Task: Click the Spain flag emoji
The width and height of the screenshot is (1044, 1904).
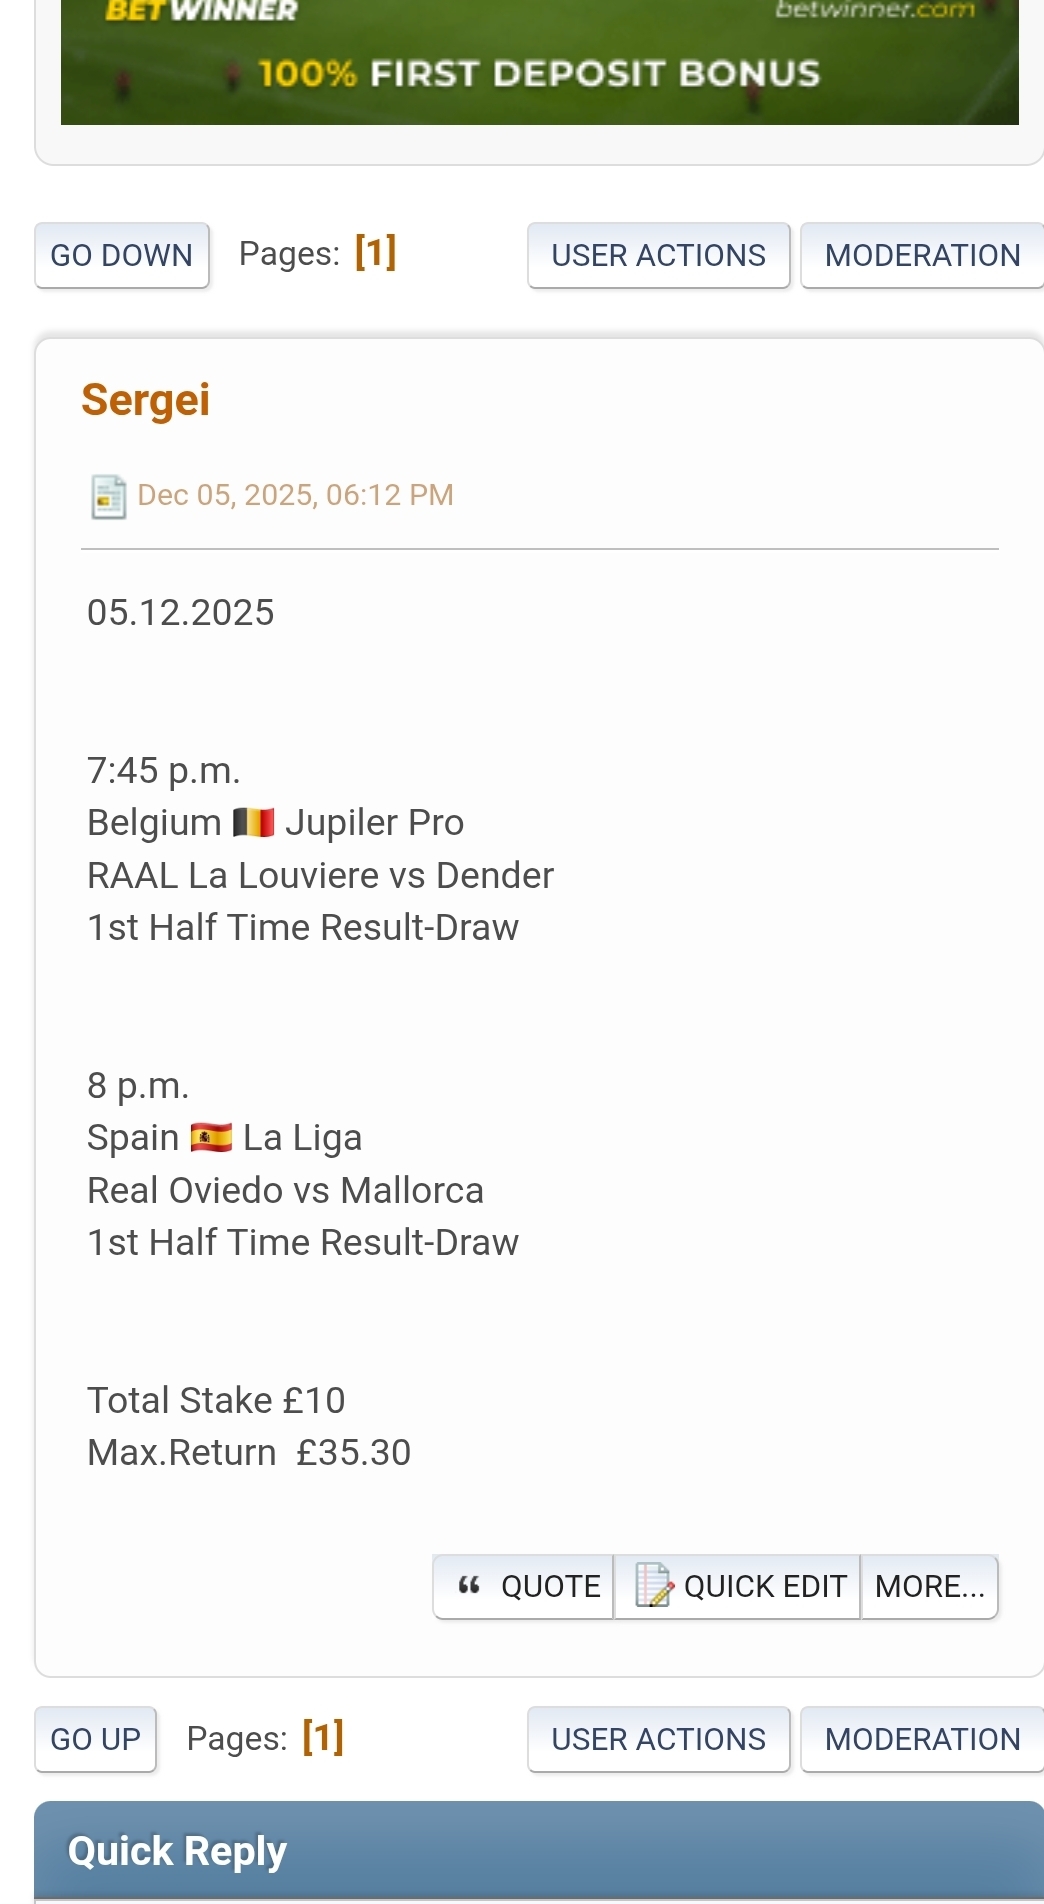Action: point(211,1138)
